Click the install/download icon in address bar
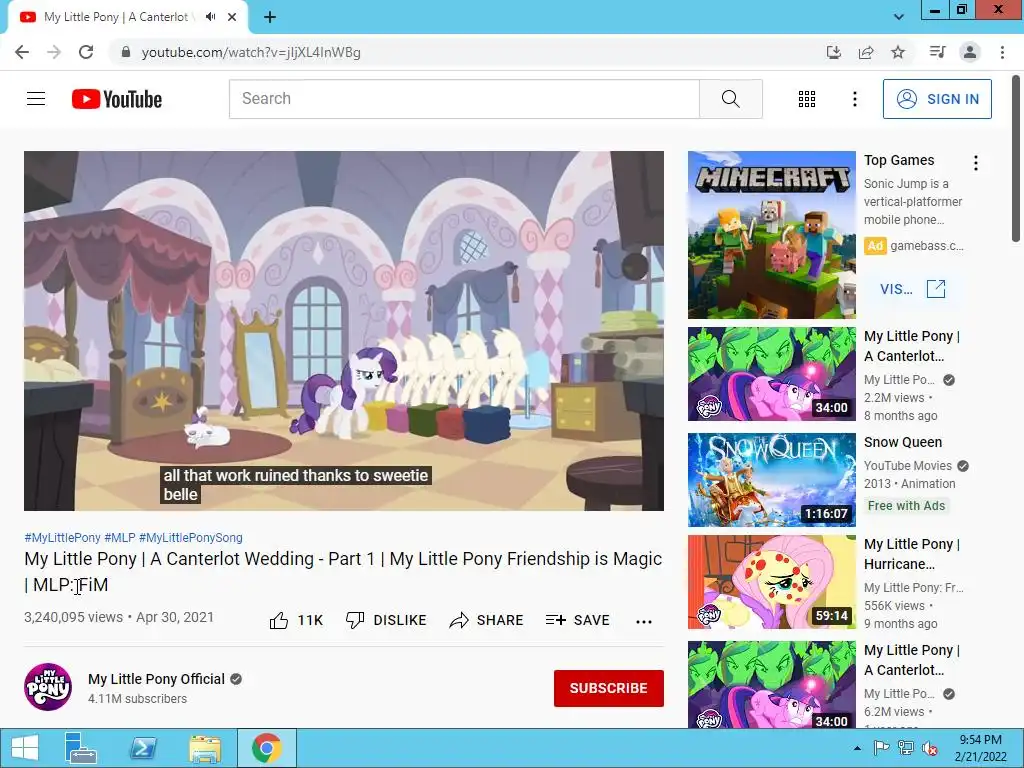Screen dimensions: 1024x768 pos(834,52)
